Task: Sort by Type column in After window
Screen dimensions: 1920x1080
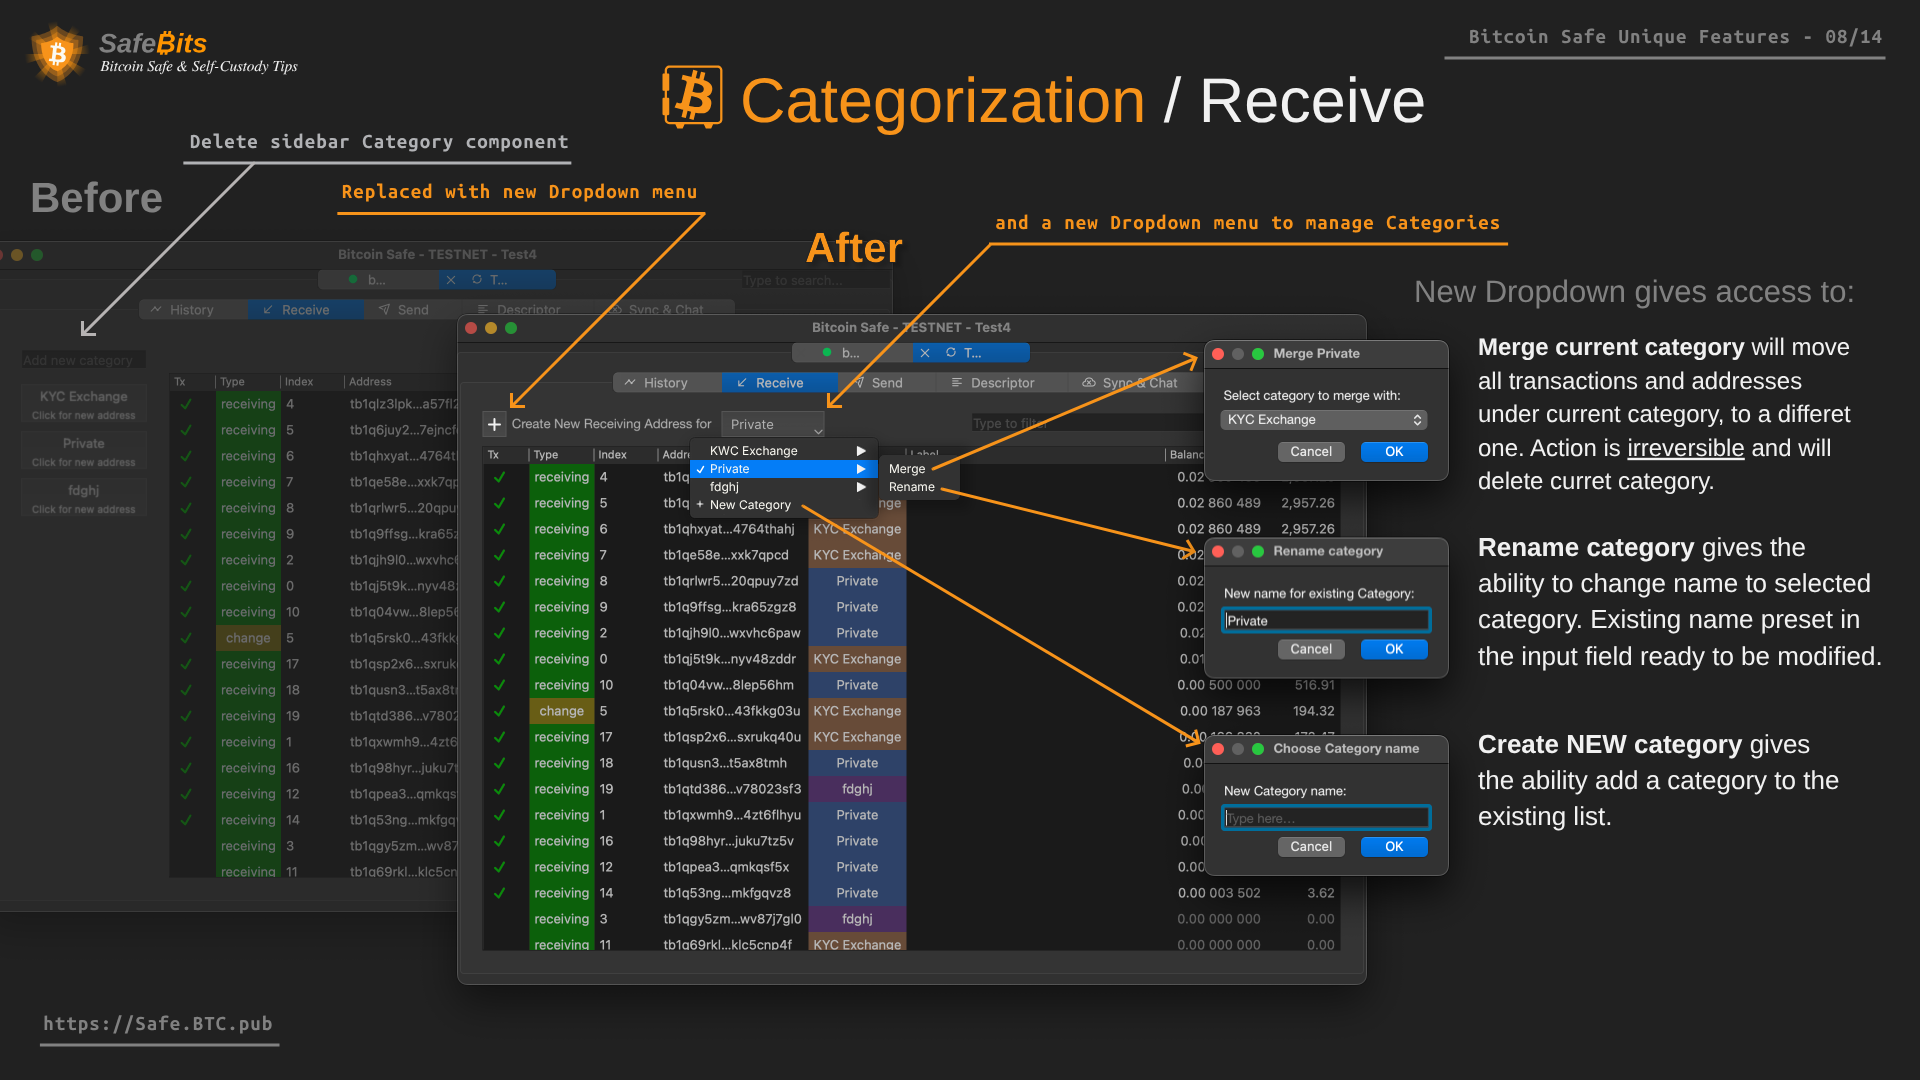Action: pyautogui.click(x=561, y=455)
